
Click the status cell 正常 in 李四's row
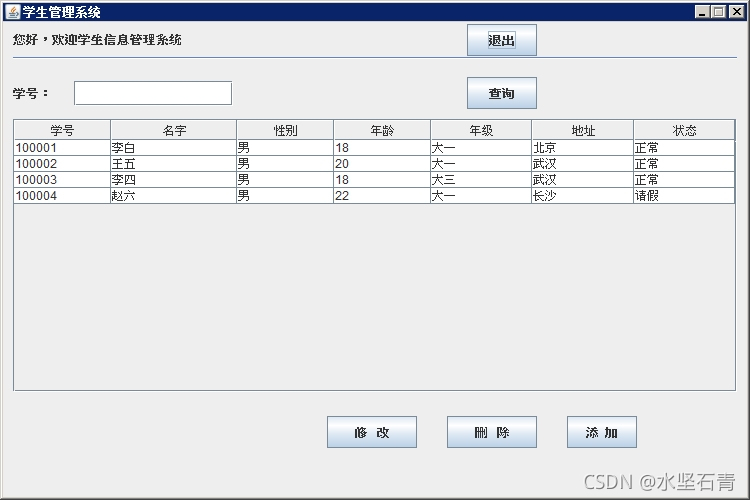[684, 179]
